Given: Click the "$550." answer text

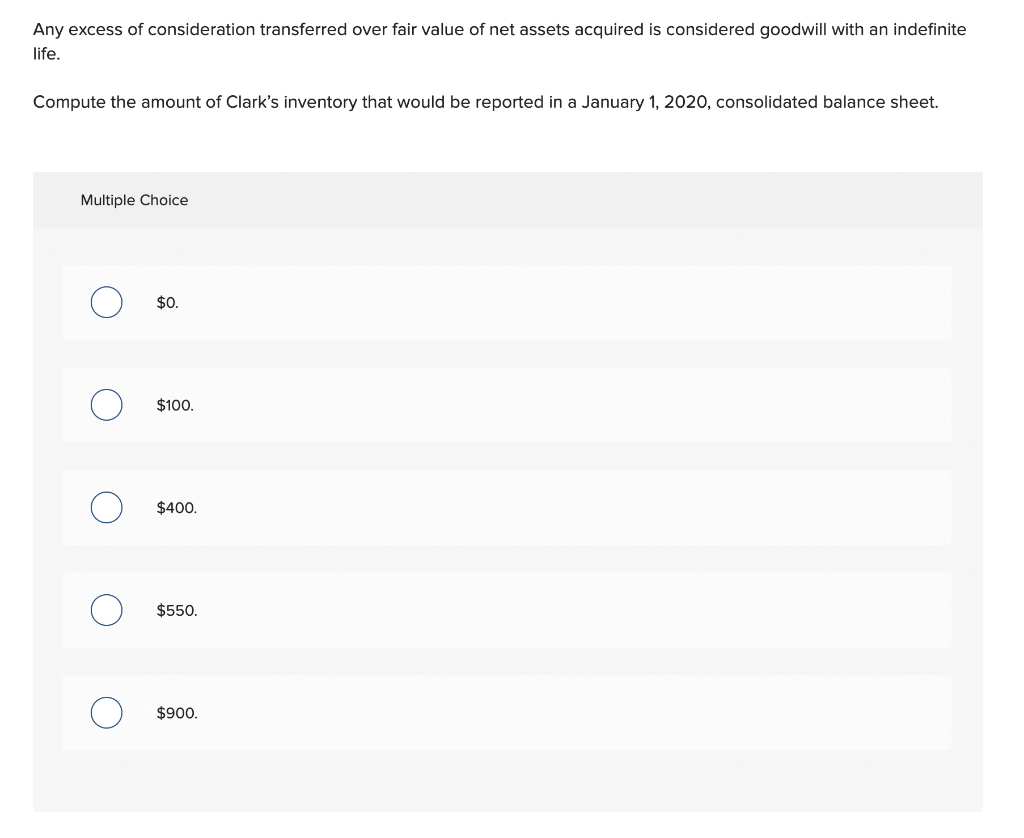Looking at the screenshot, I should 176,610.
